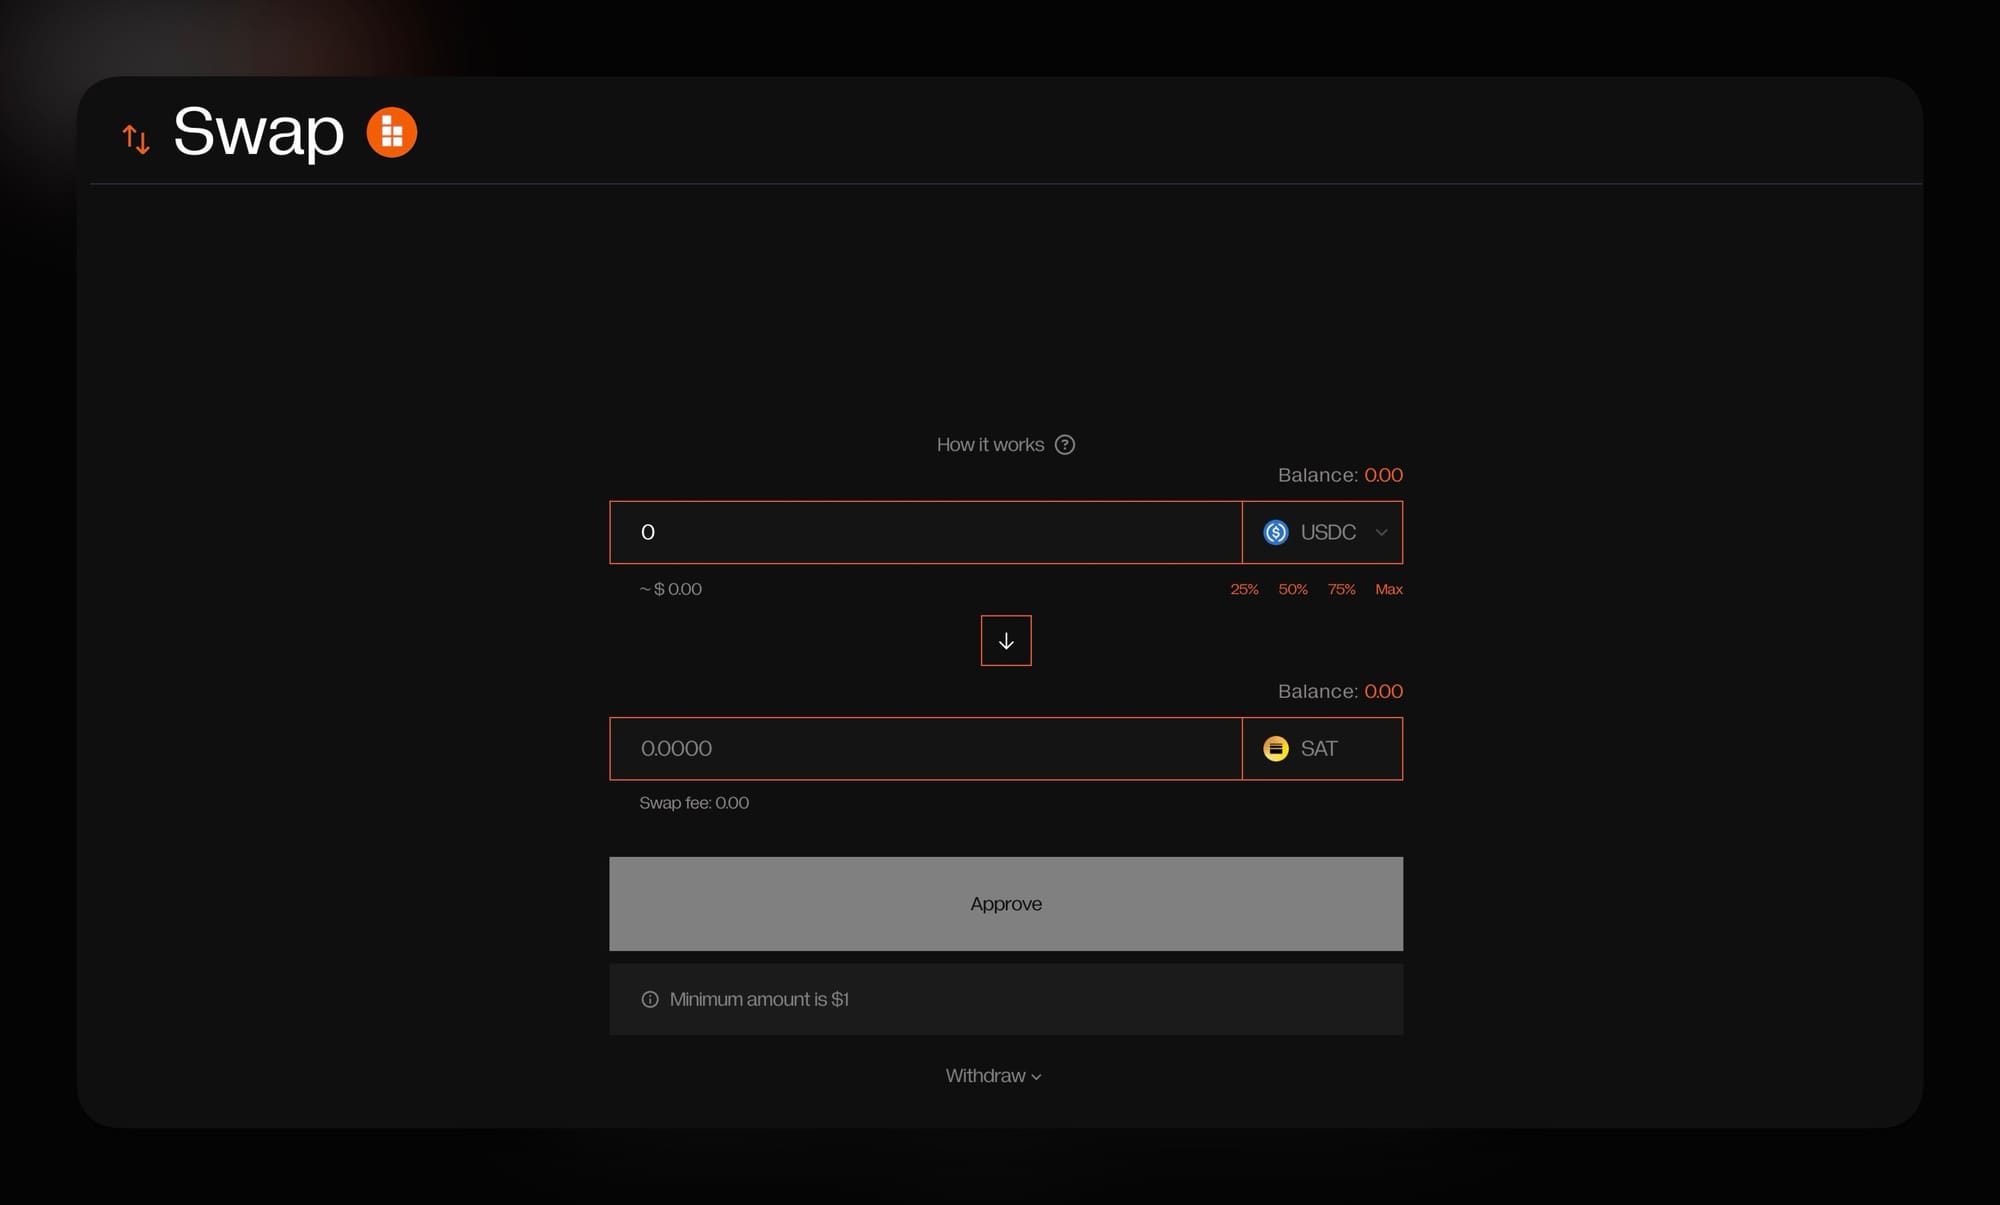Click the yellow SAT coin icon
The width and height of the screenshot is (2000, 1205).
point(1276,749)
